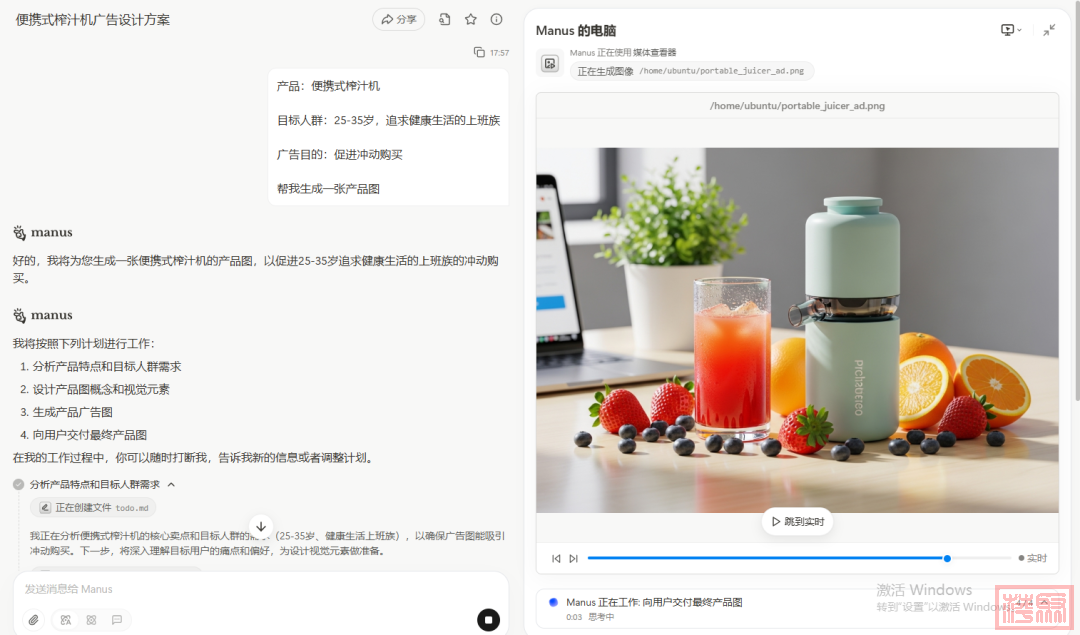Stop the running task with the black button
Viewport: 1080px width, 635px height.
click(x=488, y=620)
